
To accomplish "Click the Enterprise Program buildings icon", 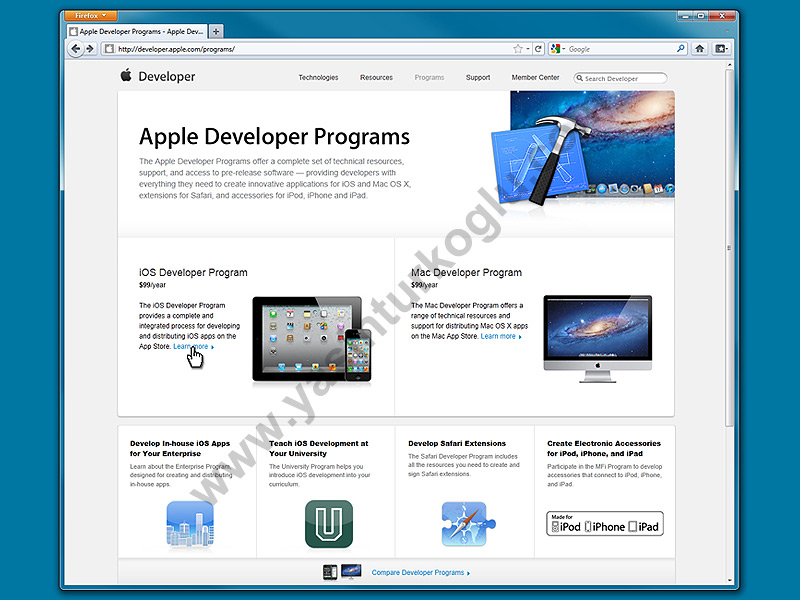I will click(190, 524).
